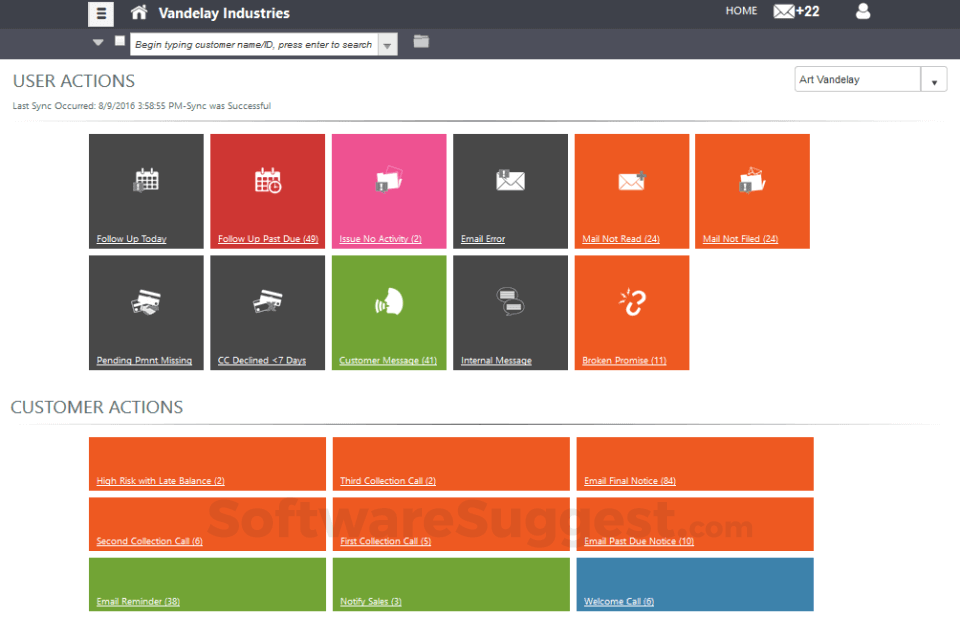
Task: Open the folder icon beside the search bar
Action: [x=420, y=42]
